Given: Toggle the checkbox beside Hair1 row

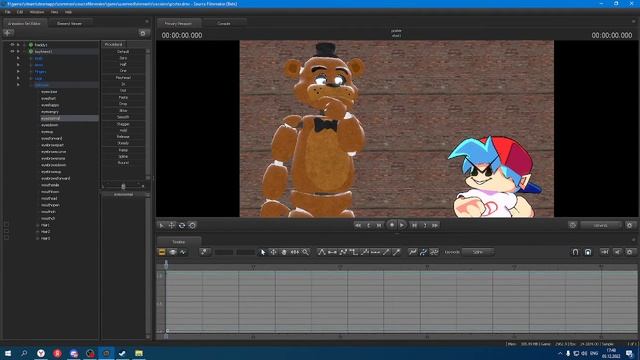Looking at the screenshot, I should coord(6,225).
